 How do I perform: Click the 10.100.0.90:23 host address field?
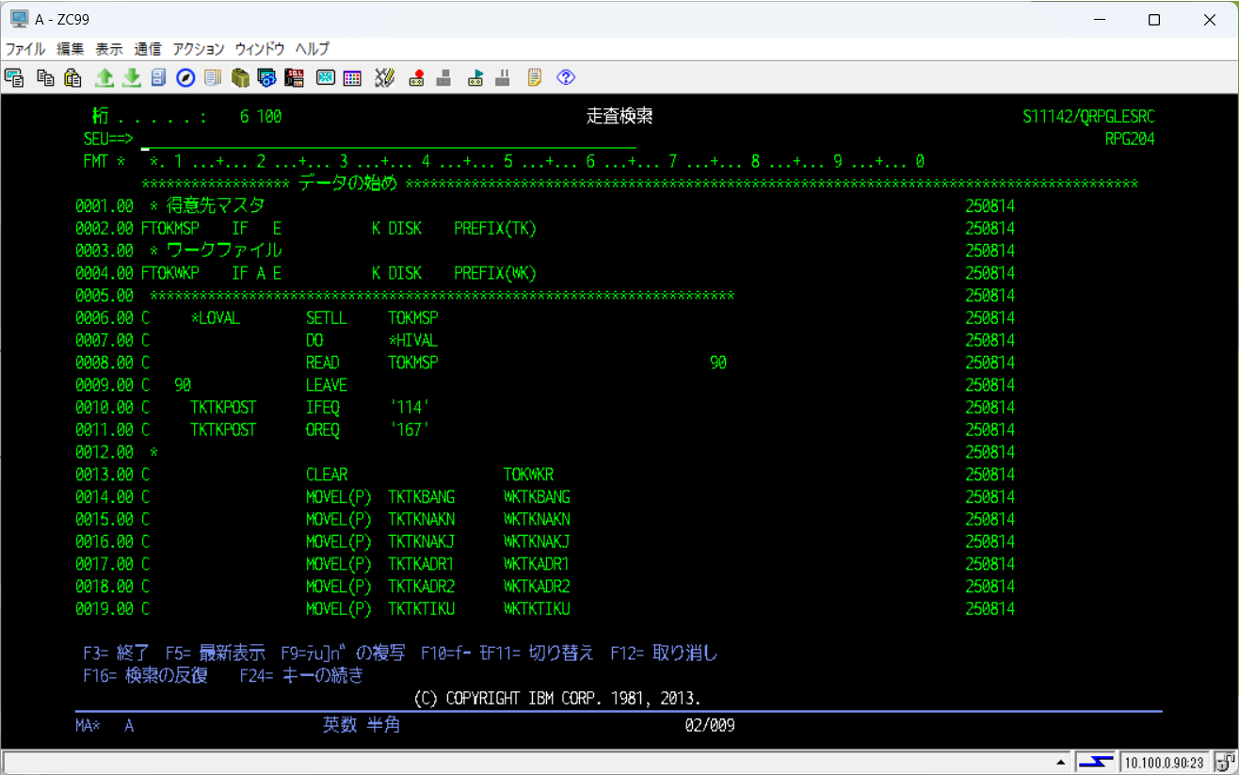1164,763
